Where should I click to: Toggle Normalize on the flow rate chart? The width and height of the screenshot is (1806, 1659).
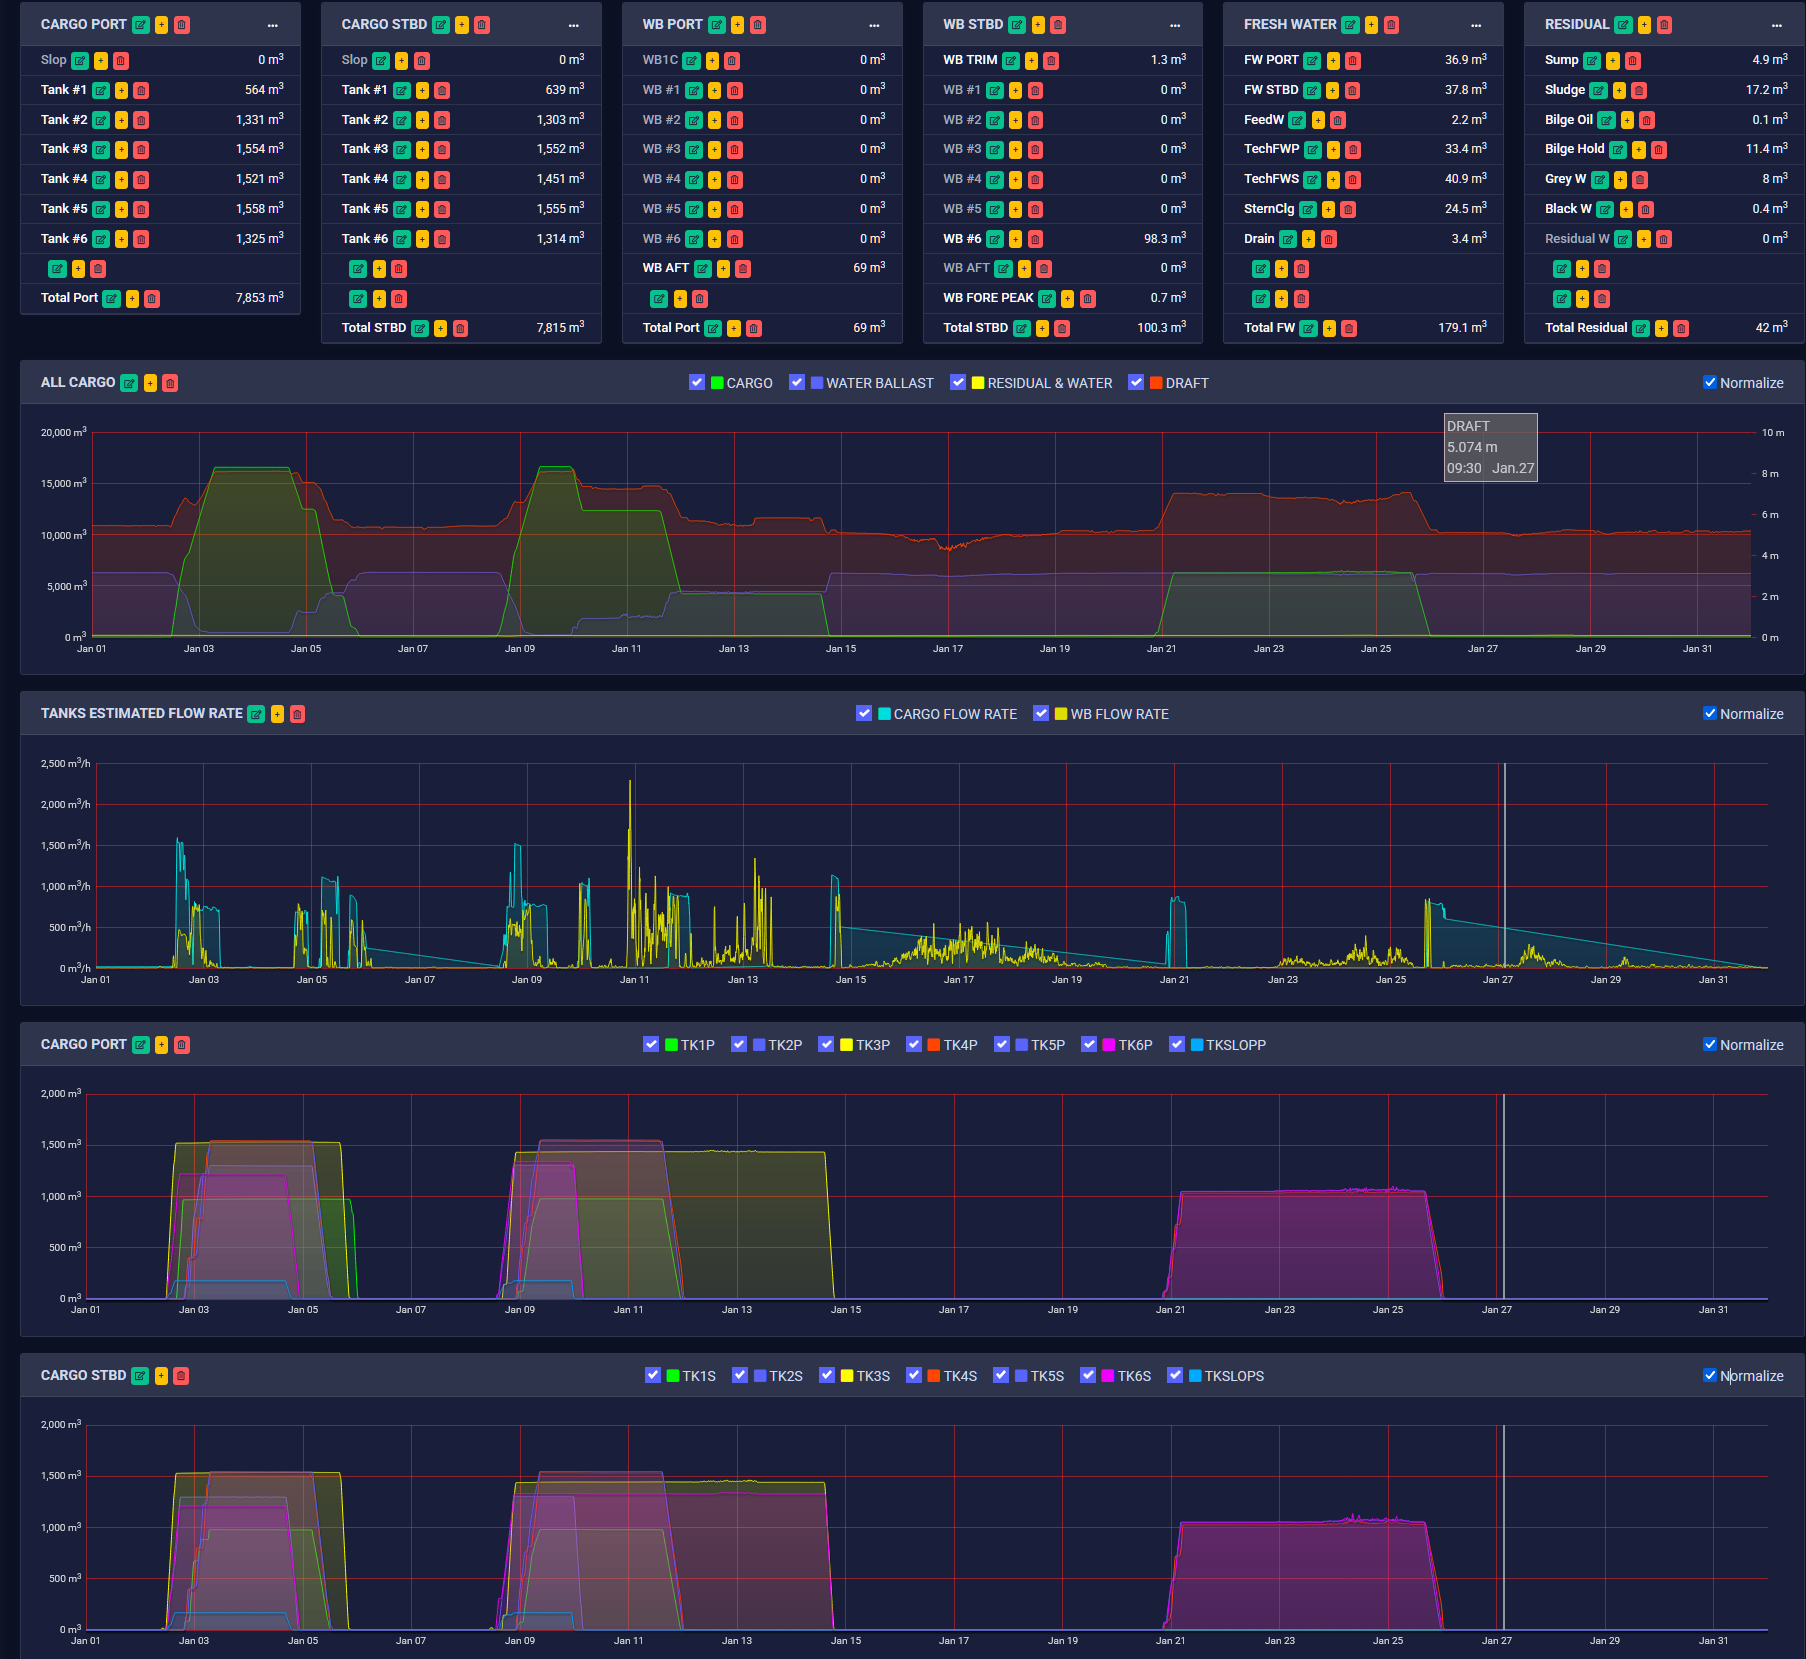1710,713
